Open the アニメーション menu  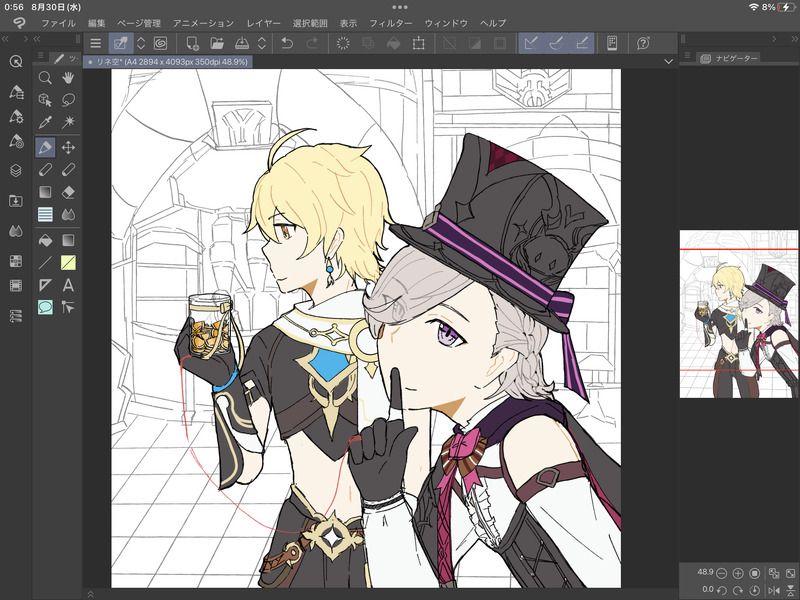[x=203, y=23]
